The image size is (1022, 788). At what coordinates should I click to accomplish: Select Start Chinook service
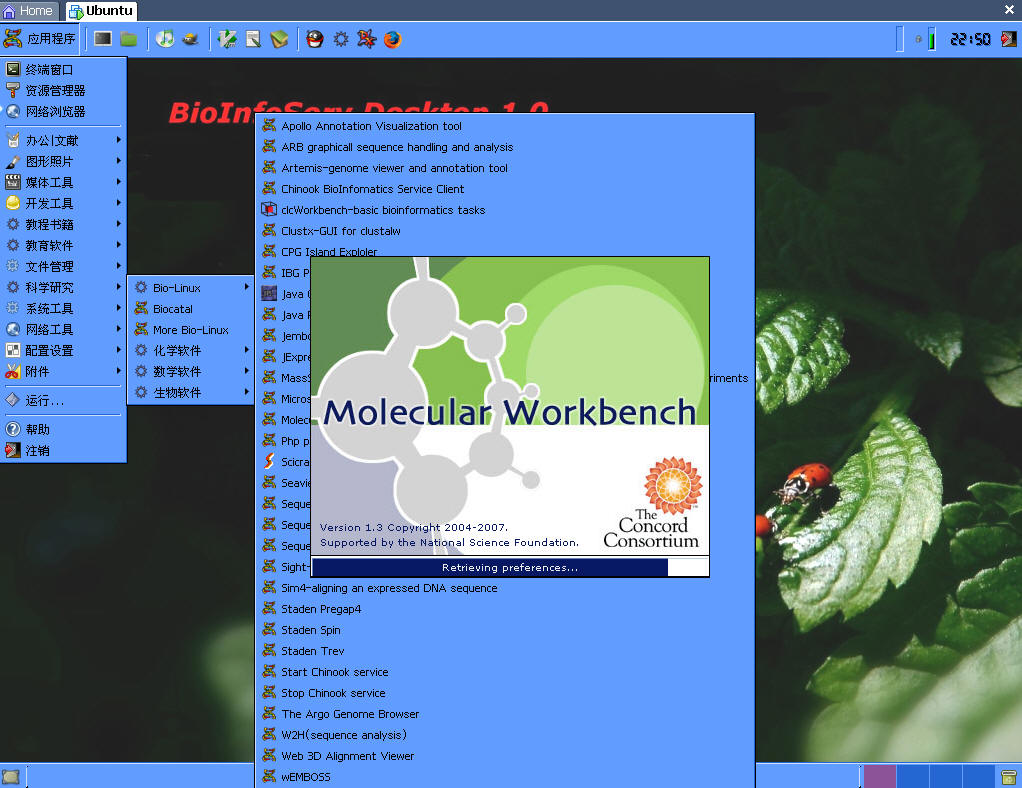pos(505,672)
